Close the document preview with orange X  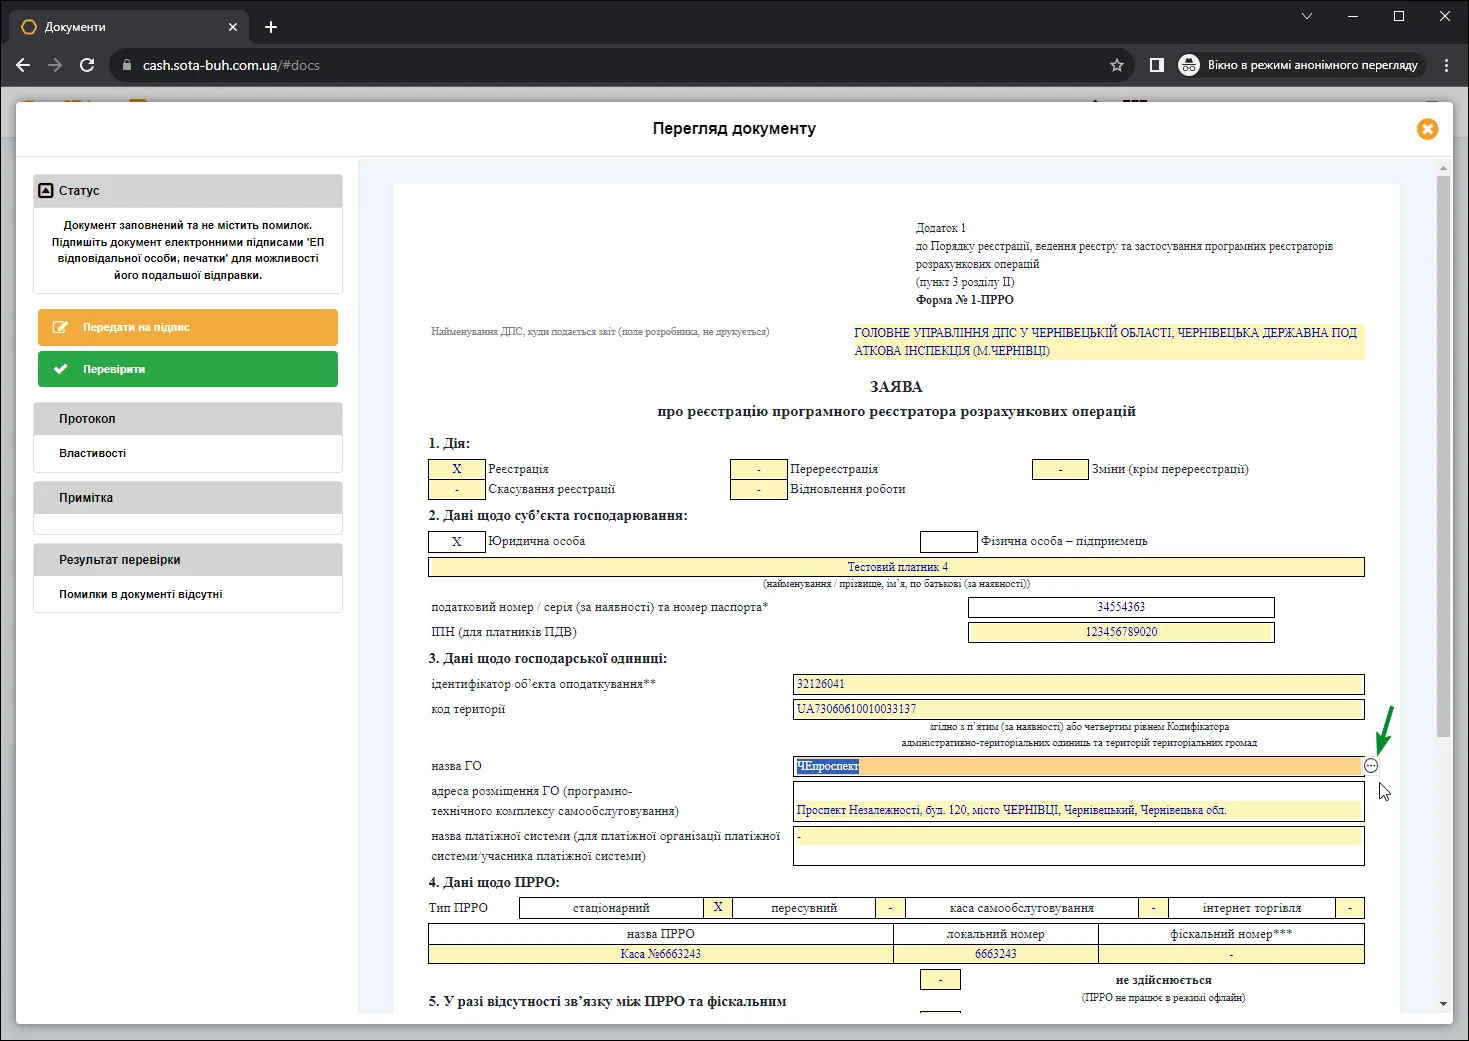1427,129
